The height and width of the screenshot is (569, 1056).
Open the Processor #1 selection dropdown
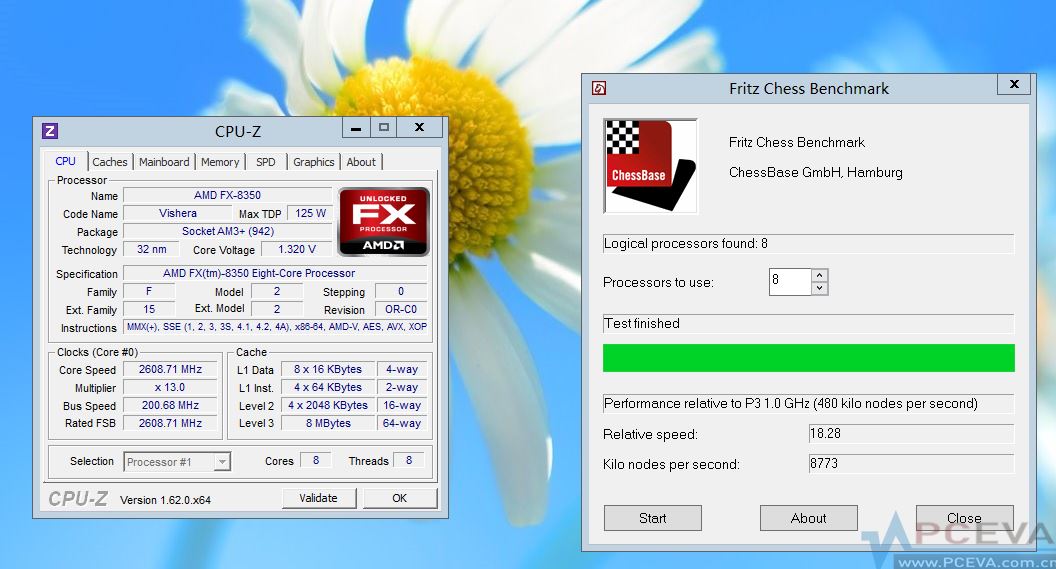222,462
